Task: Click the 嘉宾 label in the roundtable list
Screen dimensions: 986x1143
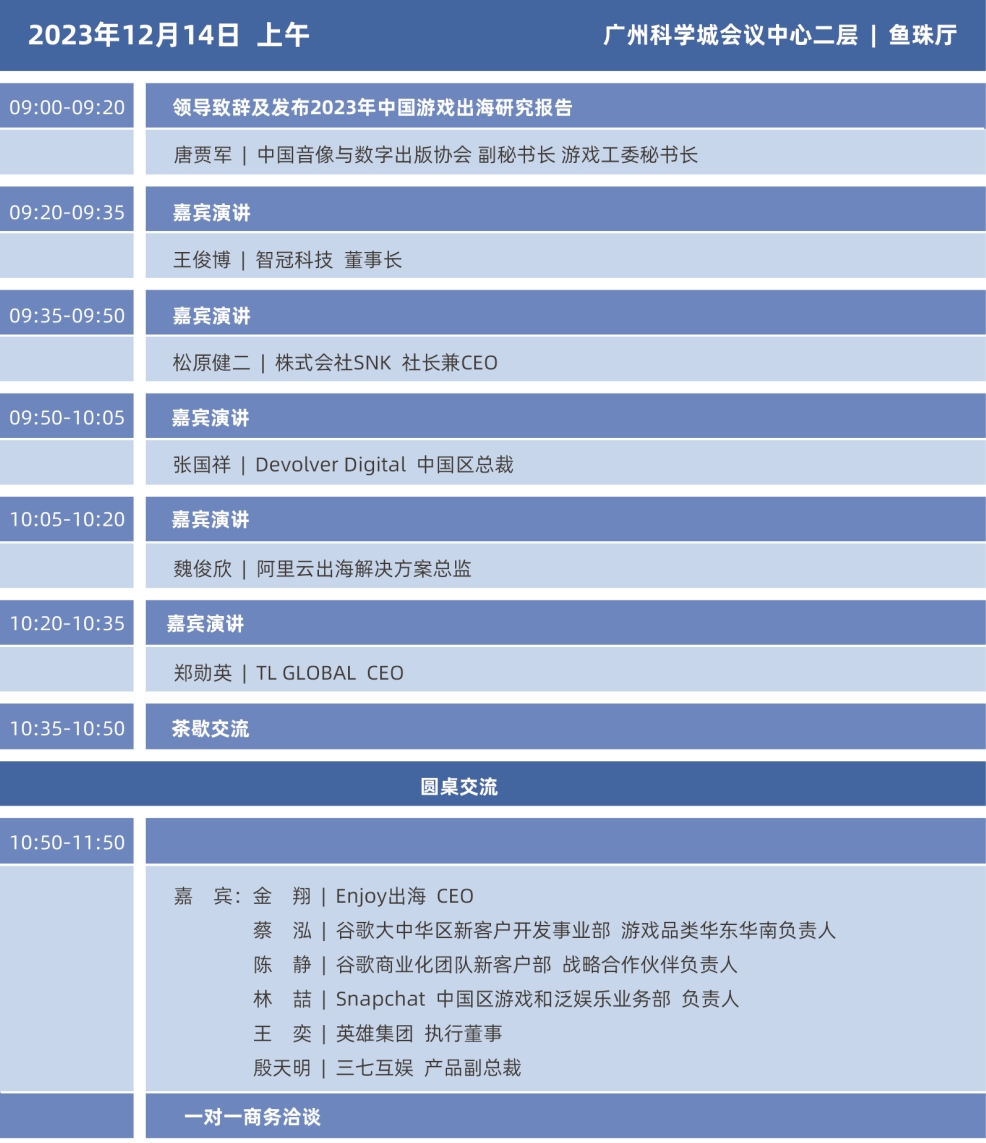Action: pyautogui.click(x=207, y=896)
